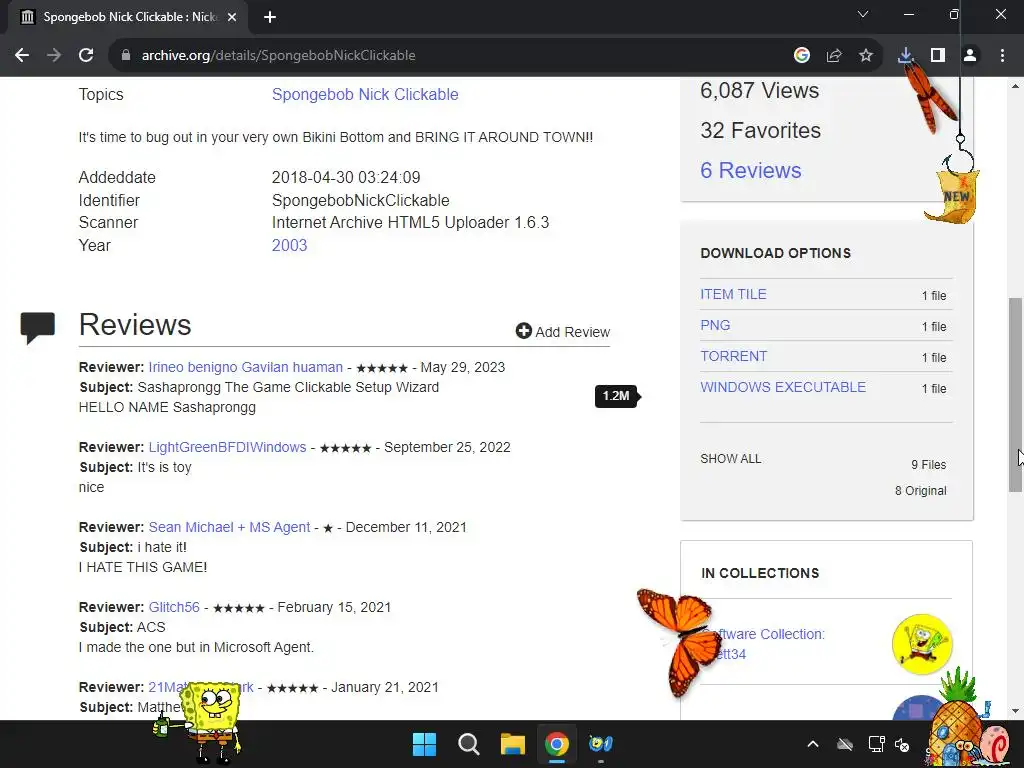Select the Identifier value SpongebobNickClickable

(360, 200)
